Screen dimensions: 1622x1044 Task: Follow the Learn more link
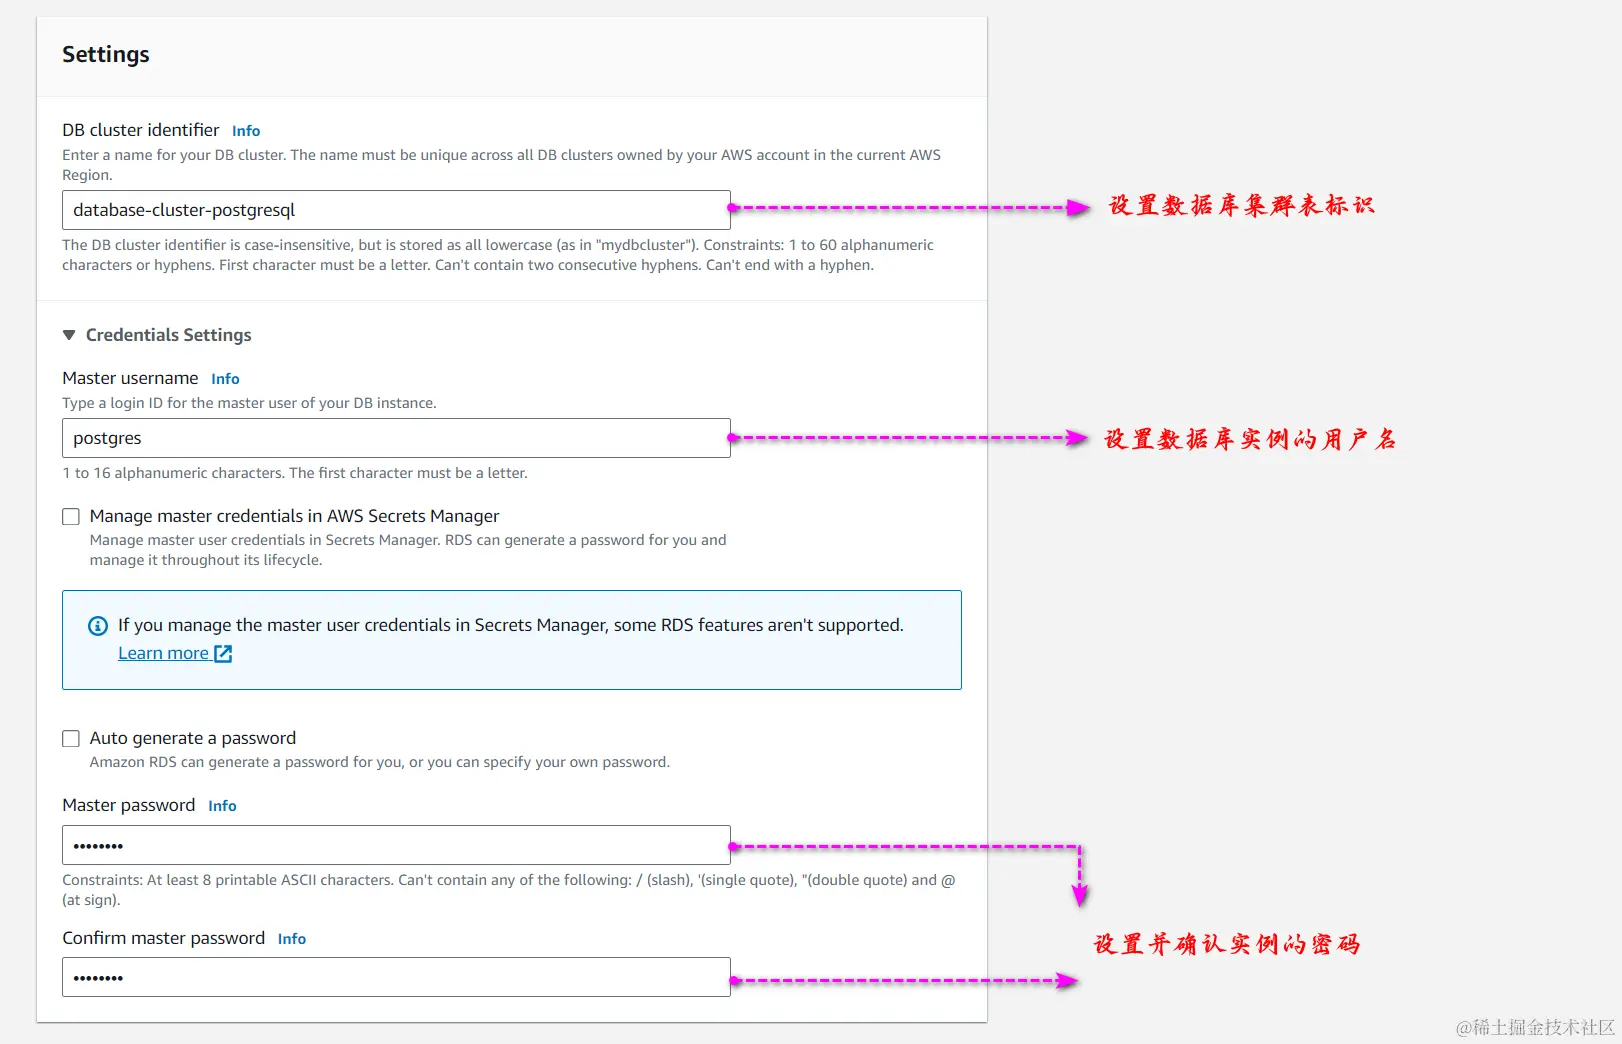tap(163, 653)
